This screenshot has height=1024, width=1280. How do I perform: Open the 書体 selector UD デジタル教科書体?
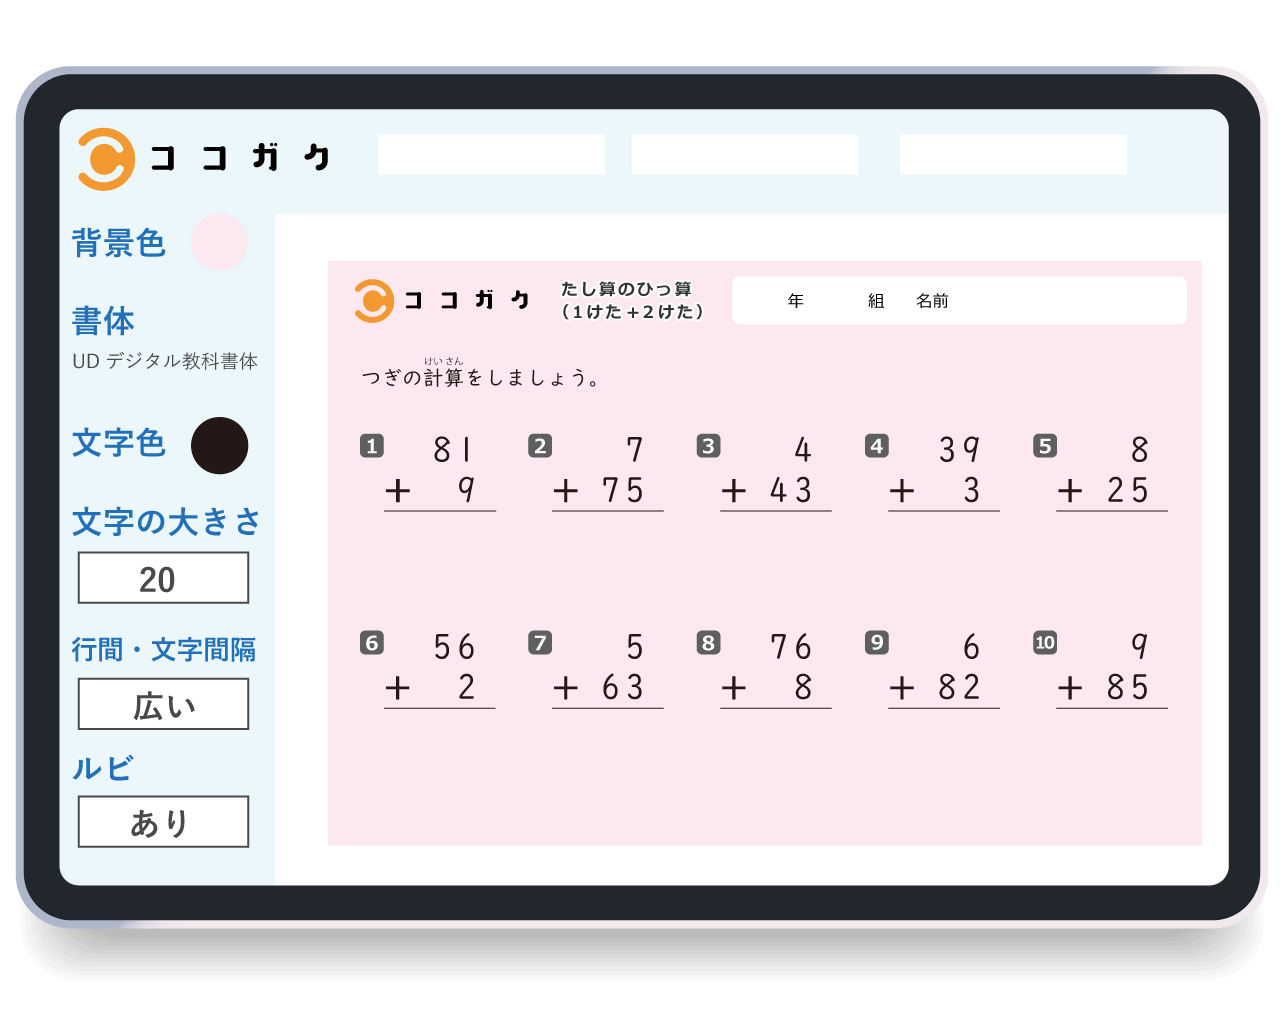(165, 361)
